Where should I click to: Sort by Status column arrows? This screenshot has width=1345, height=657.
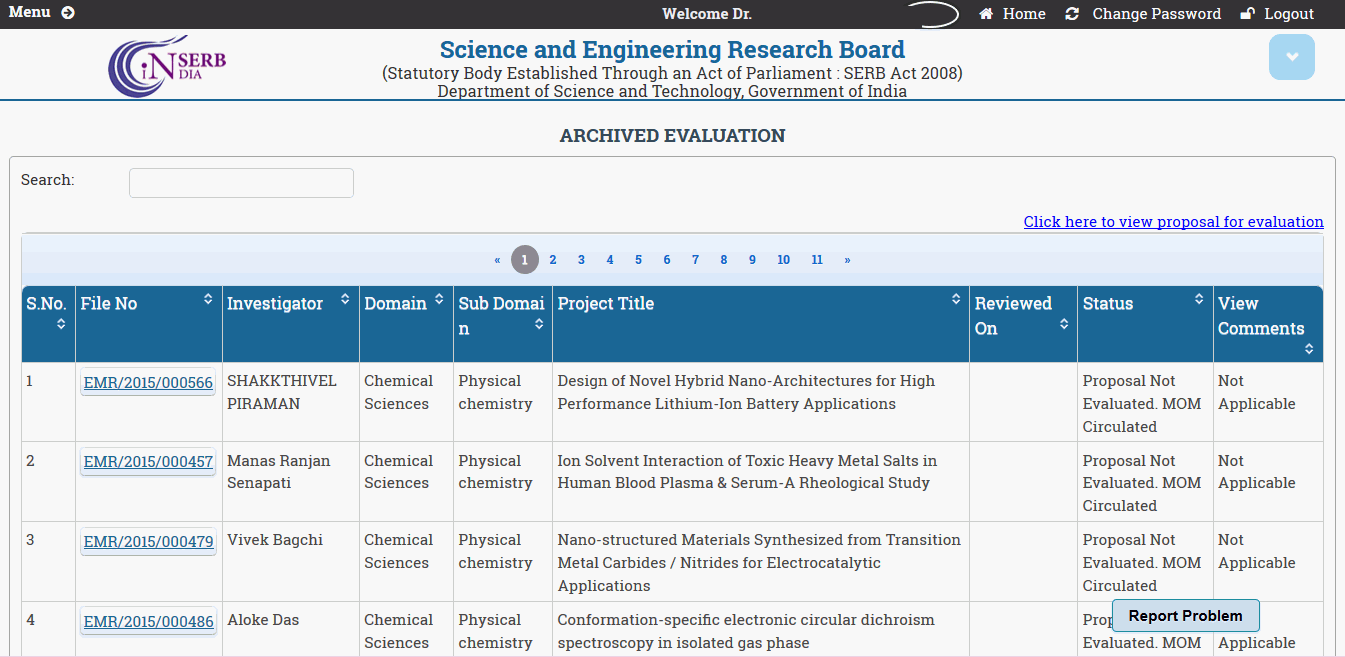pyautogui.click(x=1199, y=299)
